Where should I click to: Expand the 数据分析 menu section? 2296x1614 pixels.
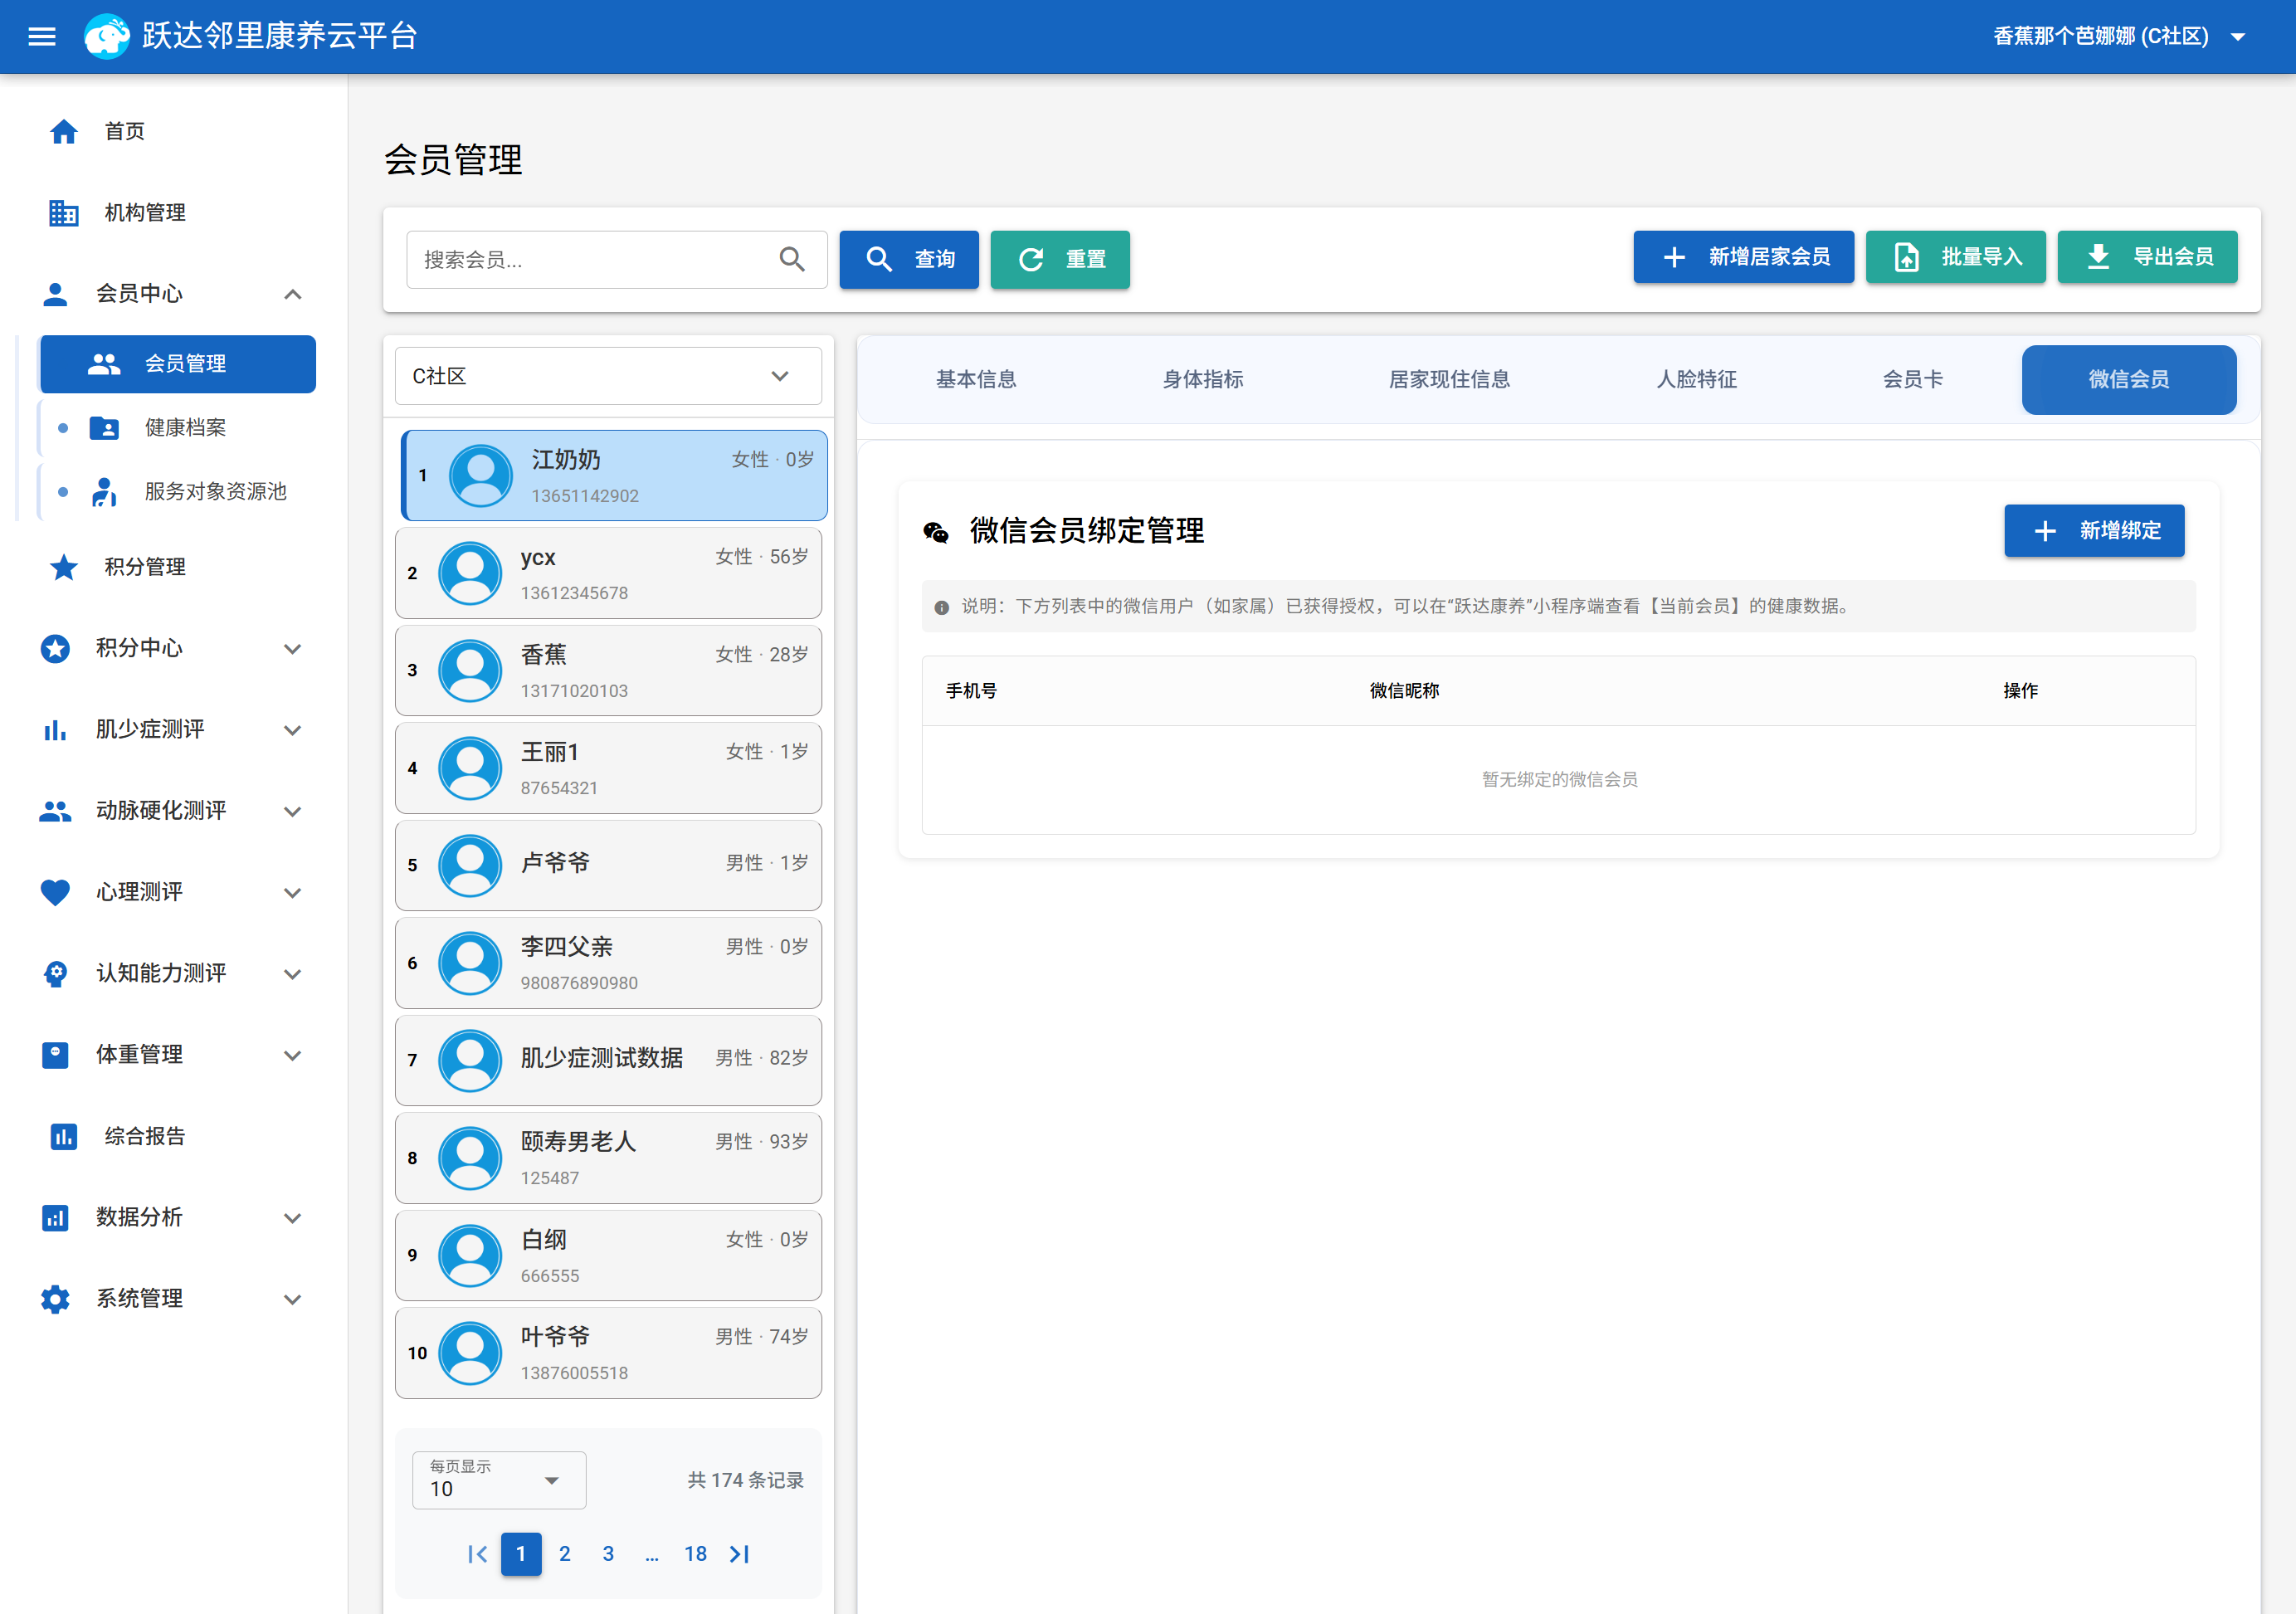coord(293,1218)
